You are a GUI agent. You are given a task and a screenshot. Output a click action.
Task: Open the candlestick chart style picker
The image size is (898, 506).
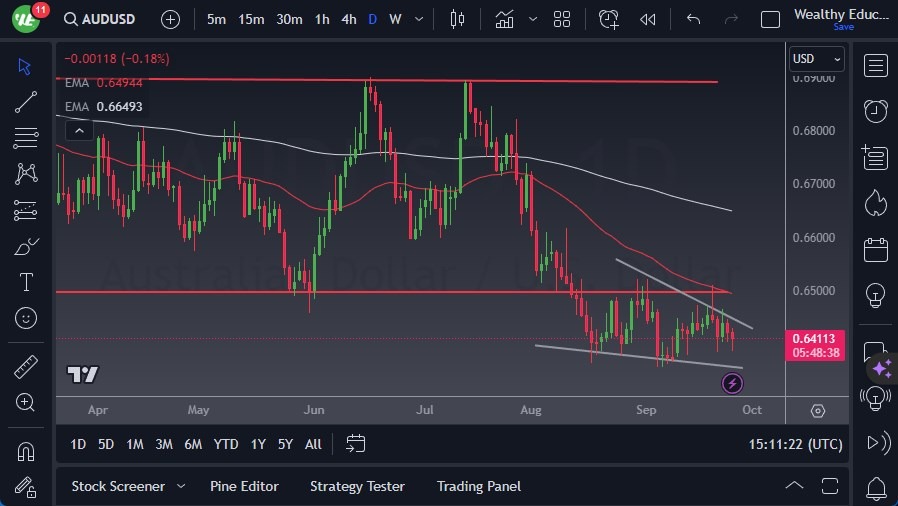point(458,19)
